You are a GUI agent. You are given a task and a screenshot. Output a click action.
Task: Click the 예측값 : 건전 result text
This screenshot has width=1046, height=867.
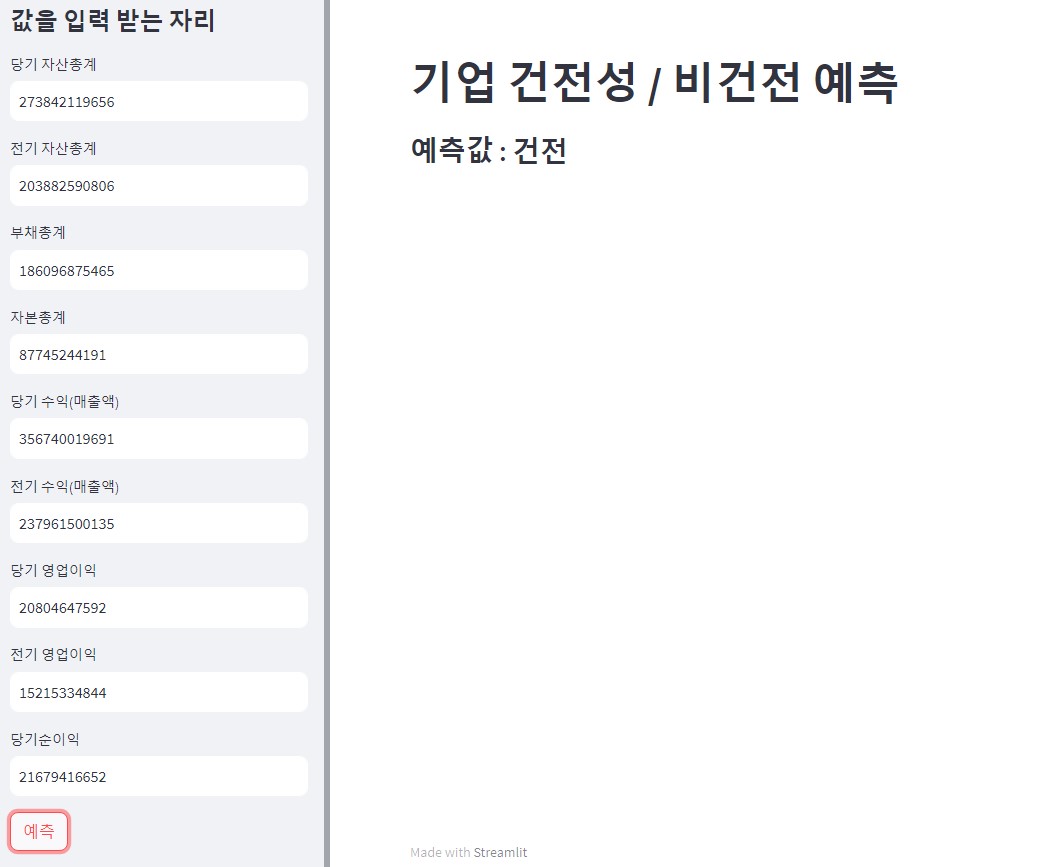tap(488, 151)
